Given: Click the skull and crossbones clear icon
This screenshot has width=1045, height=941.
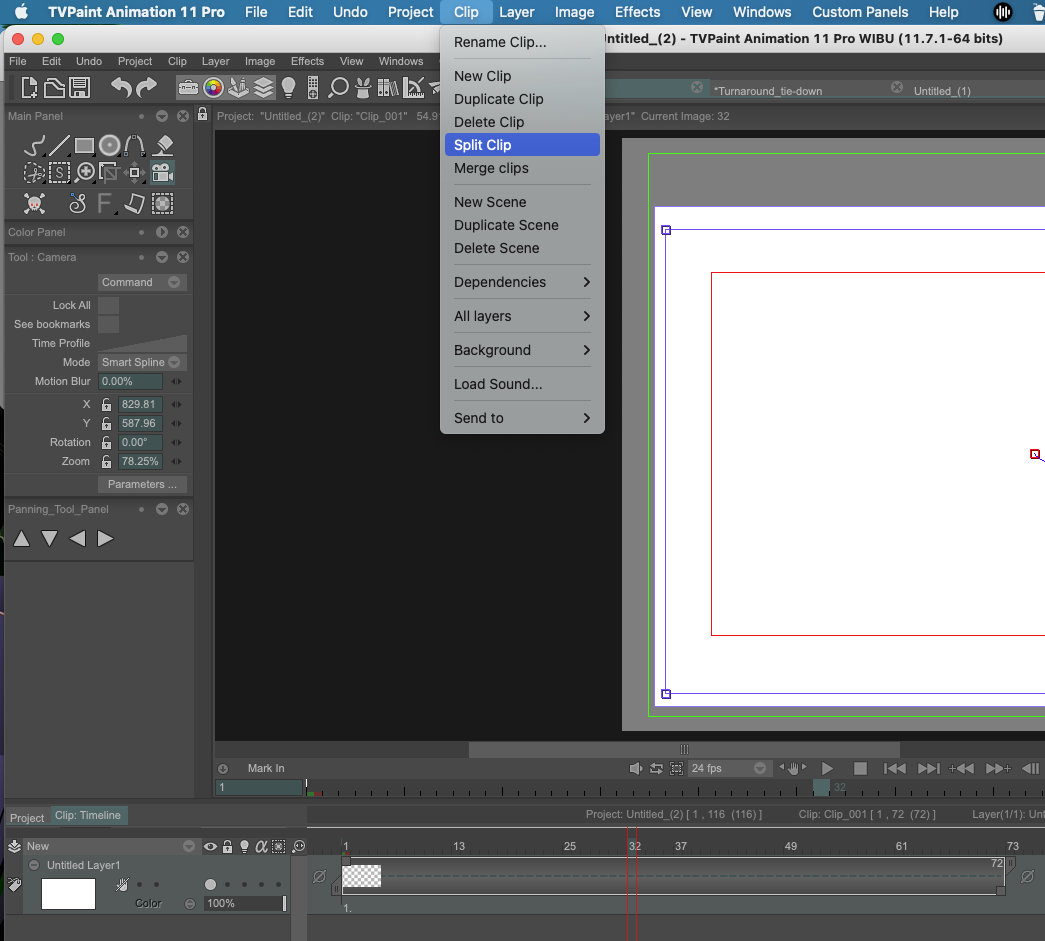Looking at the screenshot, I should tap(35, 203).
